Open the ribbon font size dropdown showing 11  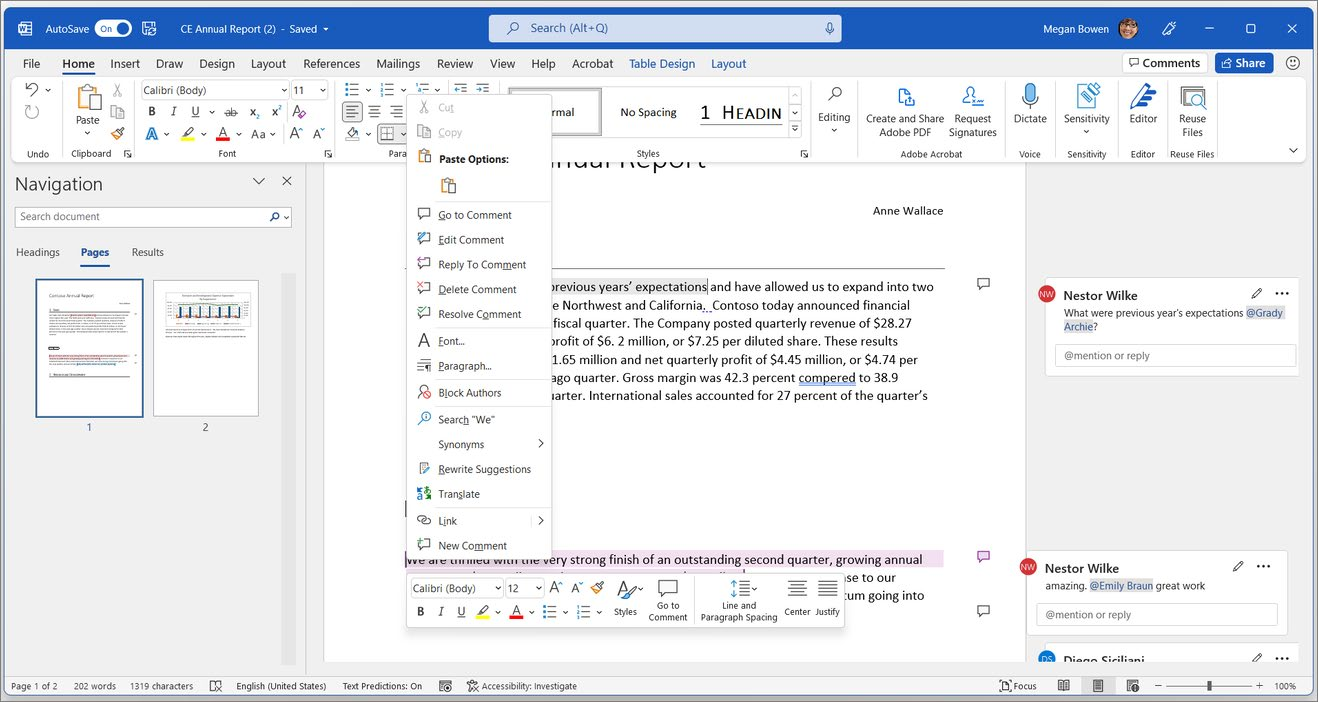pos(322,90)
